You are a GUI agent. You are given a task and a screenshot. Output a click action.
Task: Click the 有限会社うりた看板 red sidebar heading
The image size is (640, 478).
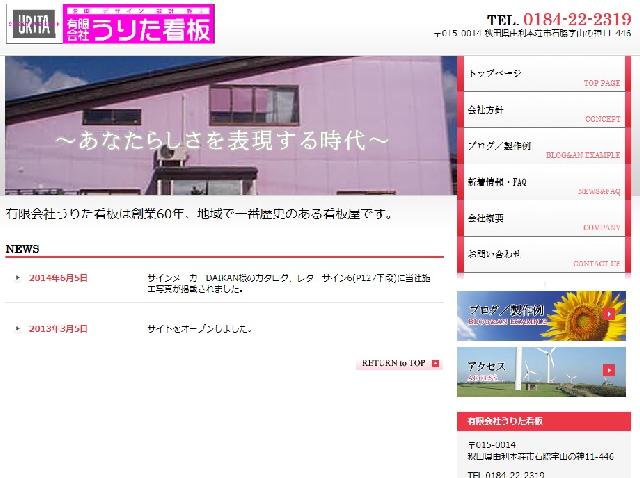click(x=544, y=421)
